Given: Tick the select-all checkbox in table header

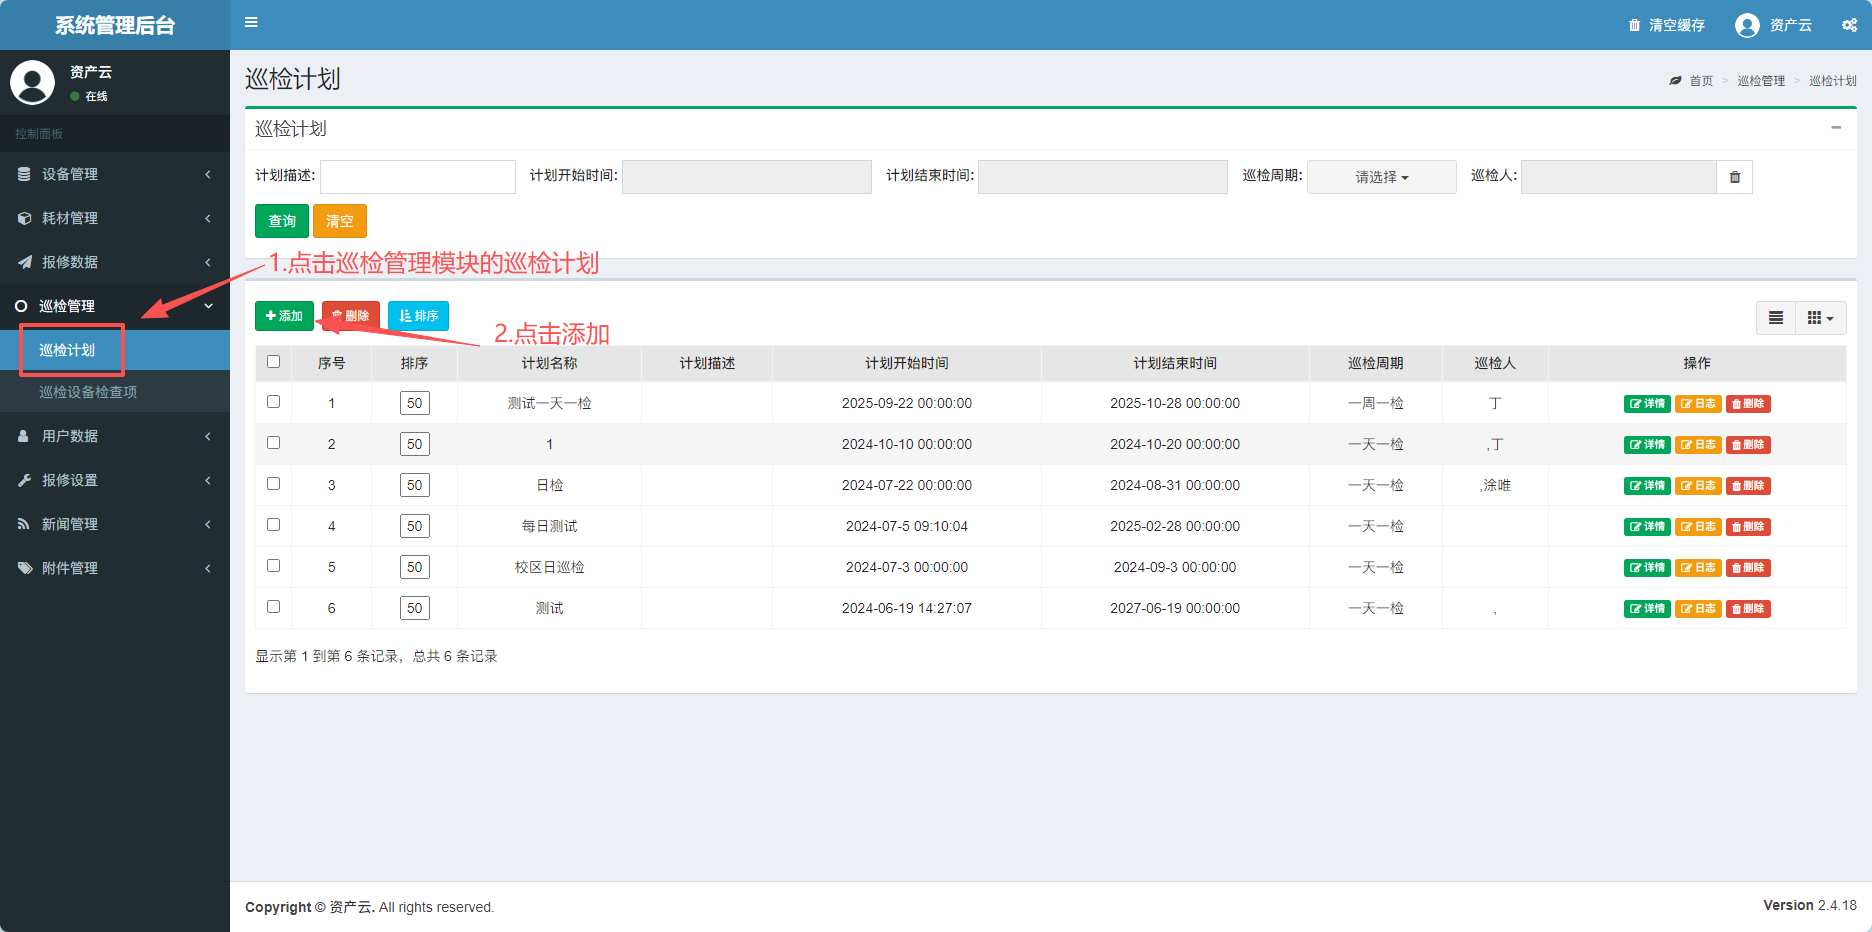Looking at the screenshot, I should tap(273, 362).
